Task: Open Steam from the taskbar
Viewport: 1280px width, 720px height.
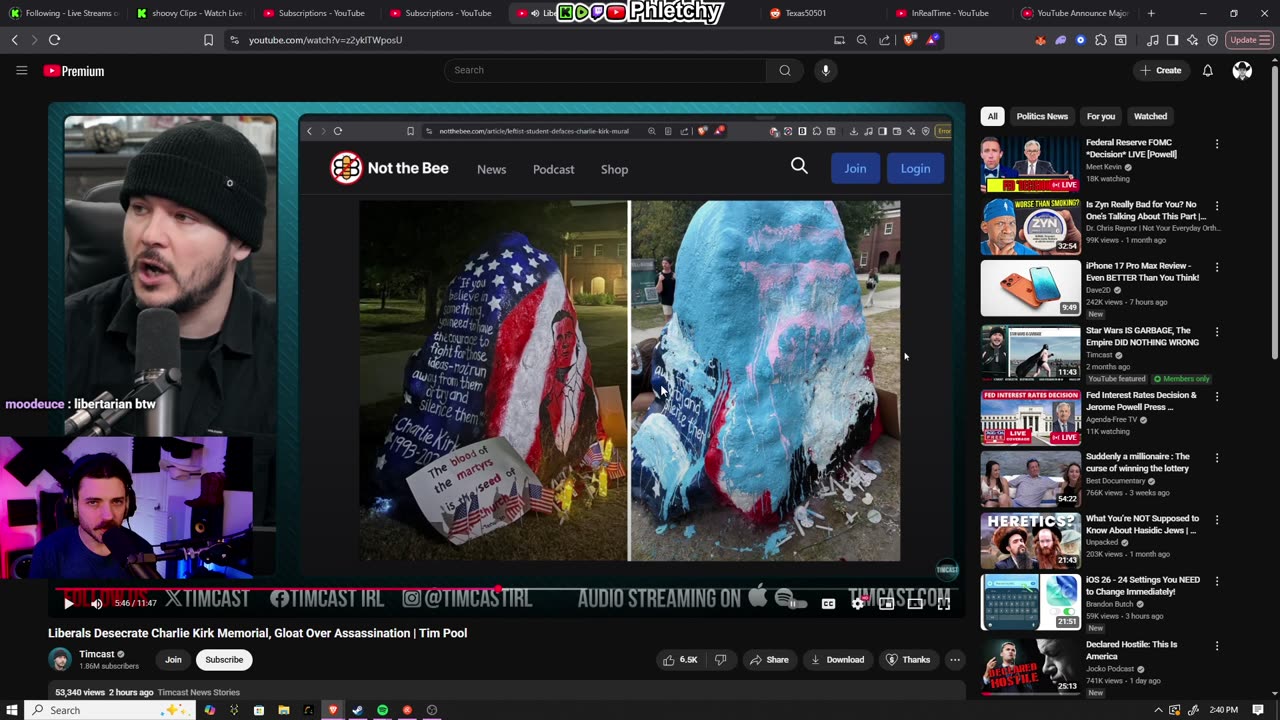Action: [357, 710]
